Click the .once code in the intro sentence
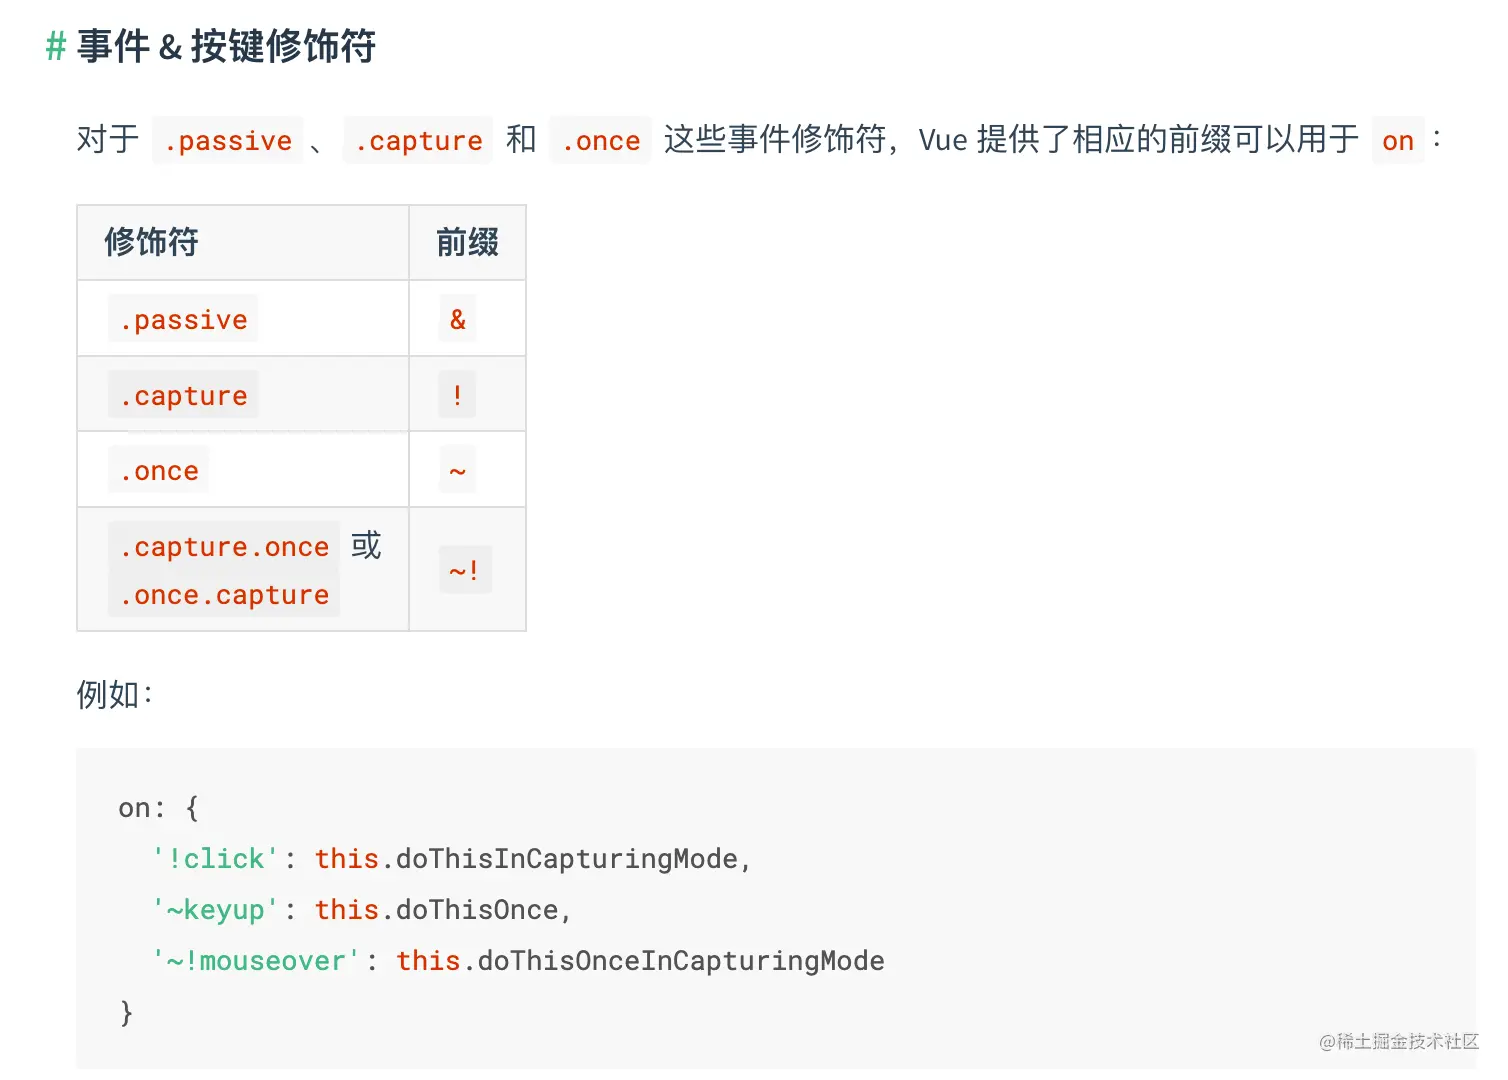 point(600,141)
